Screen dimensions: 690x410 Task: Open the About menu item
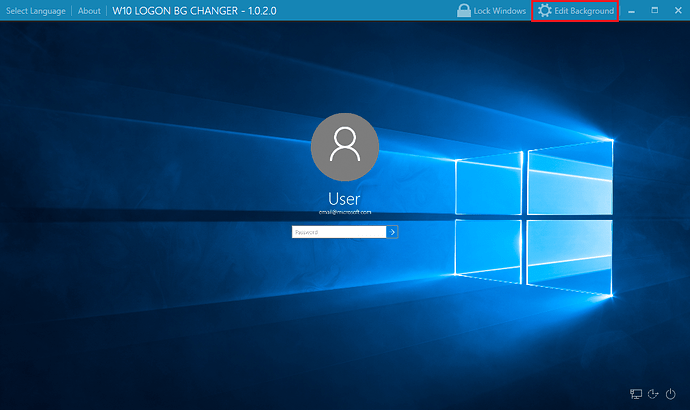[89, 11]
